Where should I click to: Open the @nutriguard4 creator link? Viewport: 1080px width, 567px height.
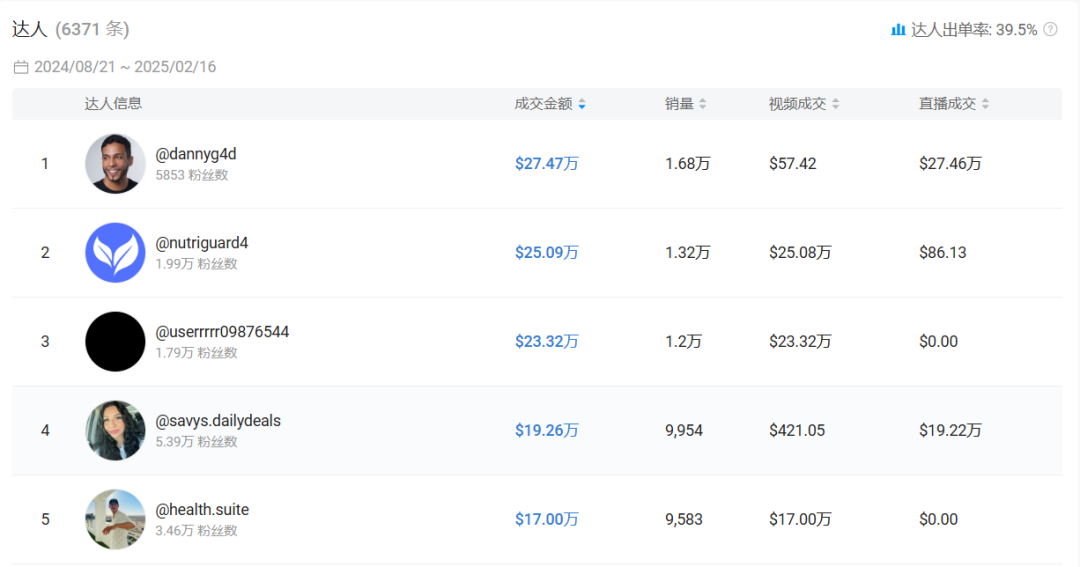pos(202,243)
